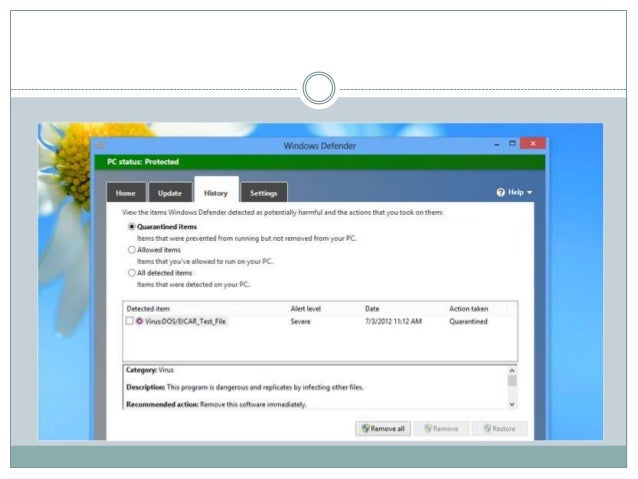Click the Remove button
Viewport: 638px width, 479px height.
[441, 428]
